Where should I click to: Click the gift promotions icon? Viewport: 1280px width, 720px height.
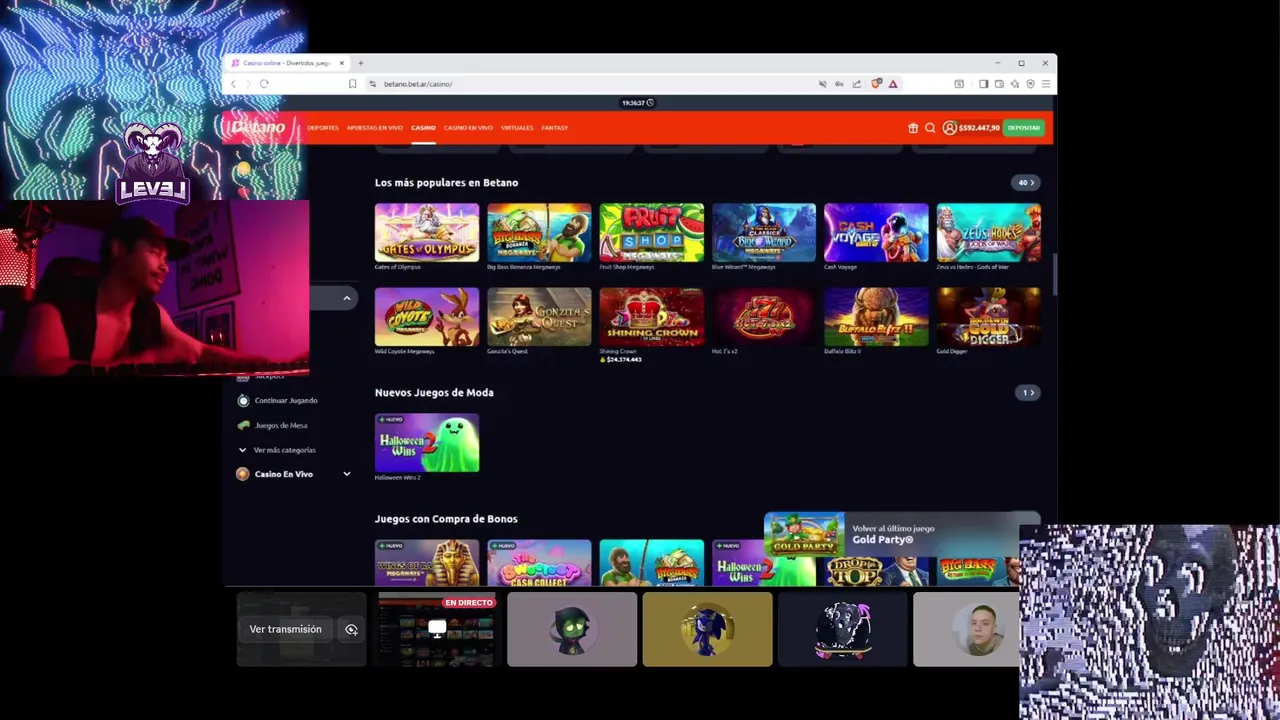tap(913, 128)
